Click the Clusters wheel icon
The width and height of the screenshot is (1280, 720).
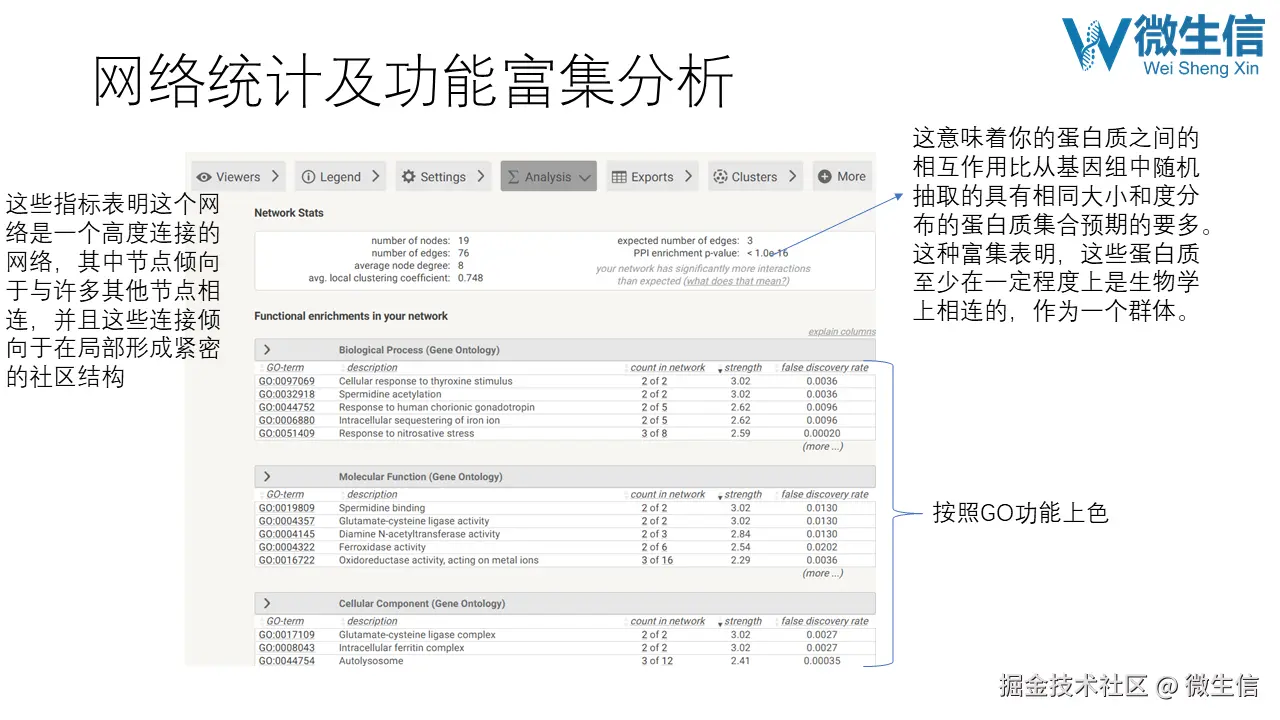(x=722, y=176)
